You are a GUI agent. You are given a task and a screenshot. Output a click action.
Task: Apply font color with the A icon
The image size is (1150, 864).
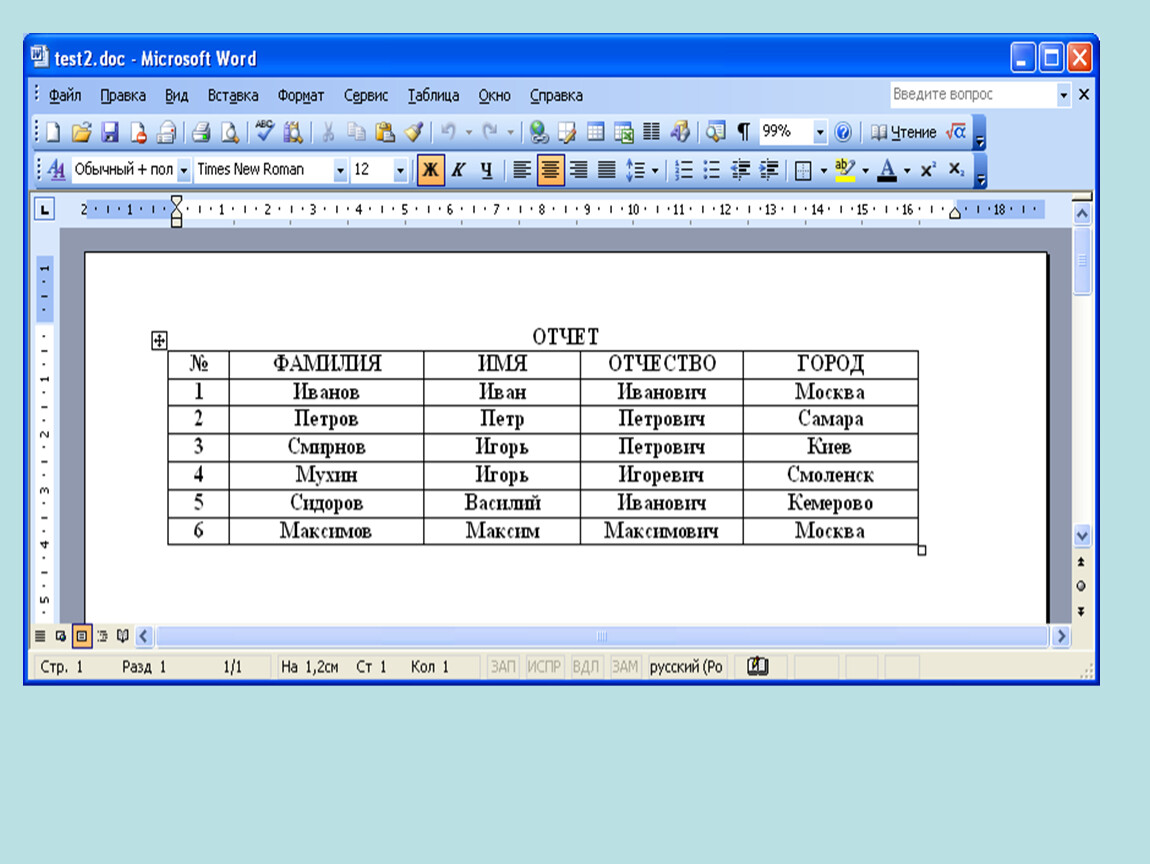point(887,170)
